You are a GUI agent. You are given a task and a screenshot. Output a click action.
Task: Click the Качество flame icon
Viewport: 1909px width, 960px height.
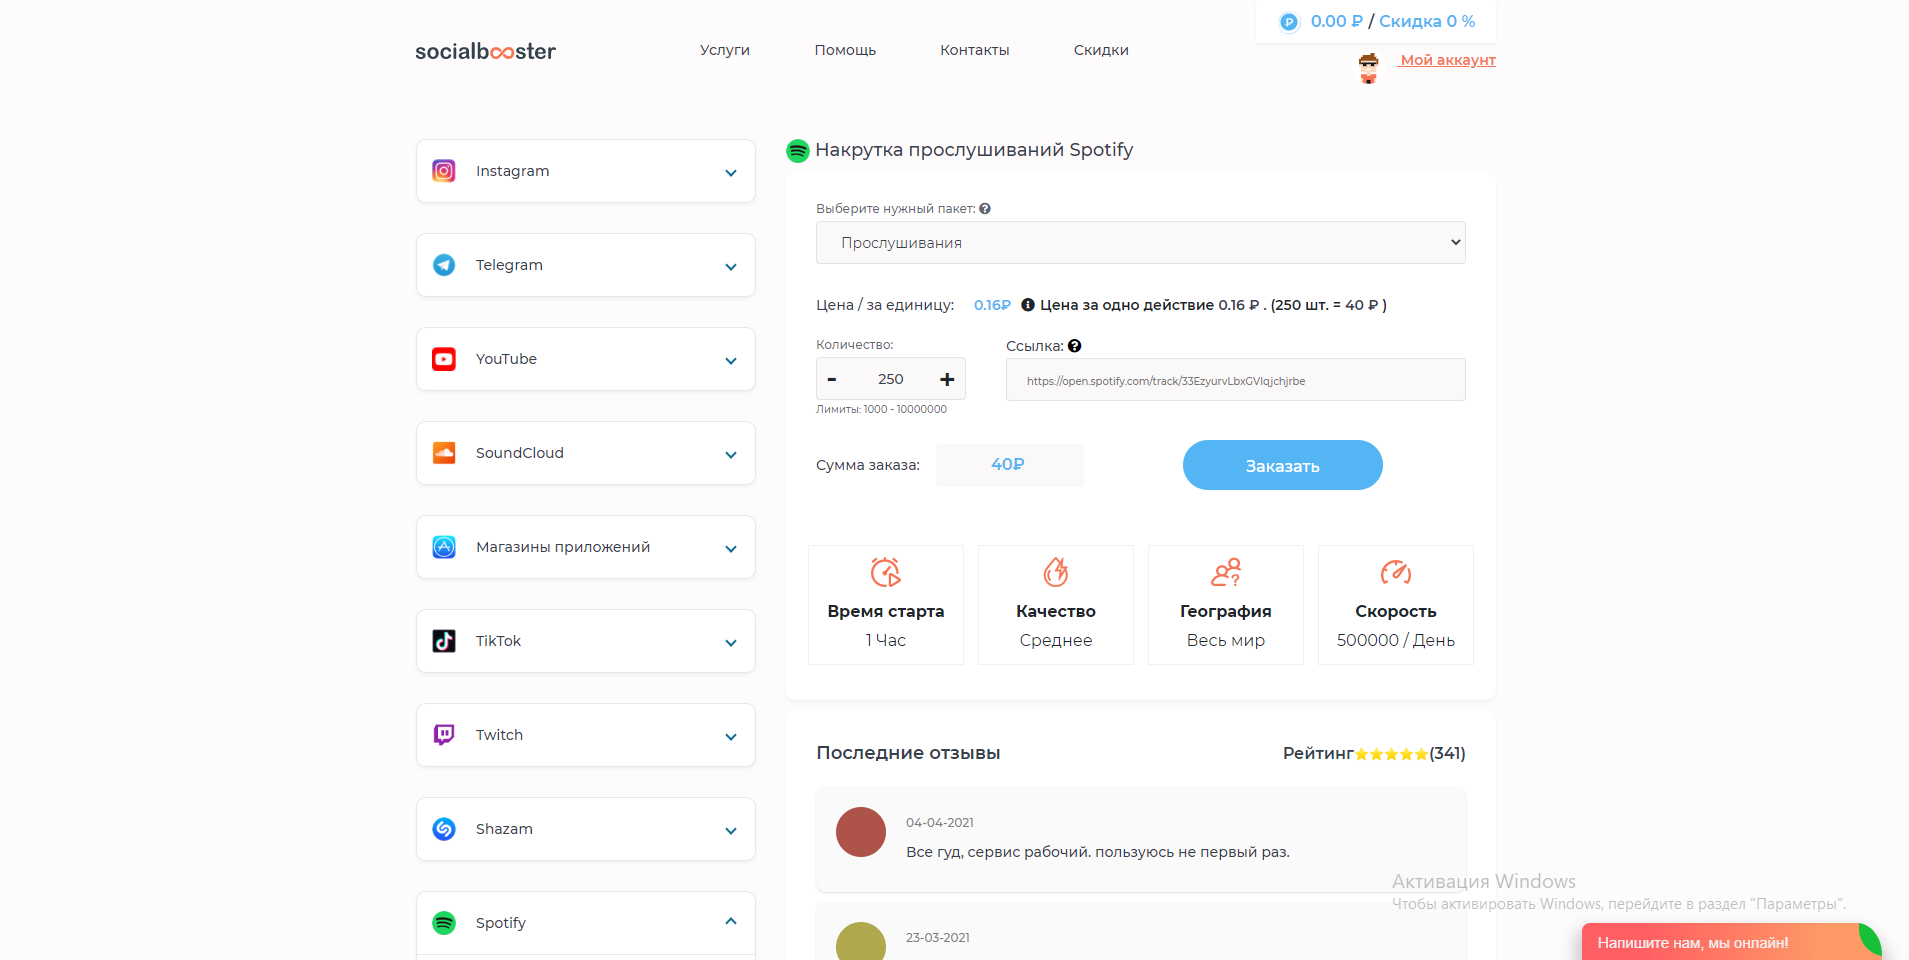pyautogui.click(x=1056, y=572)
